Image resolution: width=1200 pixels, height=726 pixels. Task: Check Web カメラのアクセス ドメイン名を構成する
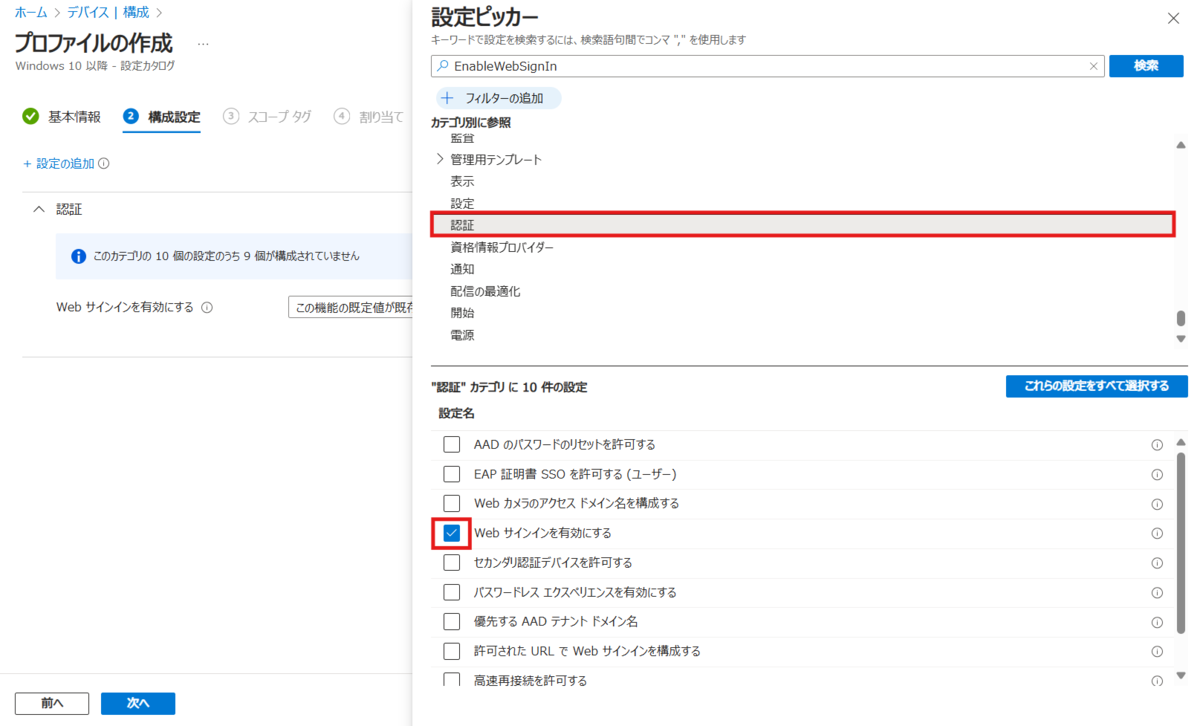pos(452,503)
